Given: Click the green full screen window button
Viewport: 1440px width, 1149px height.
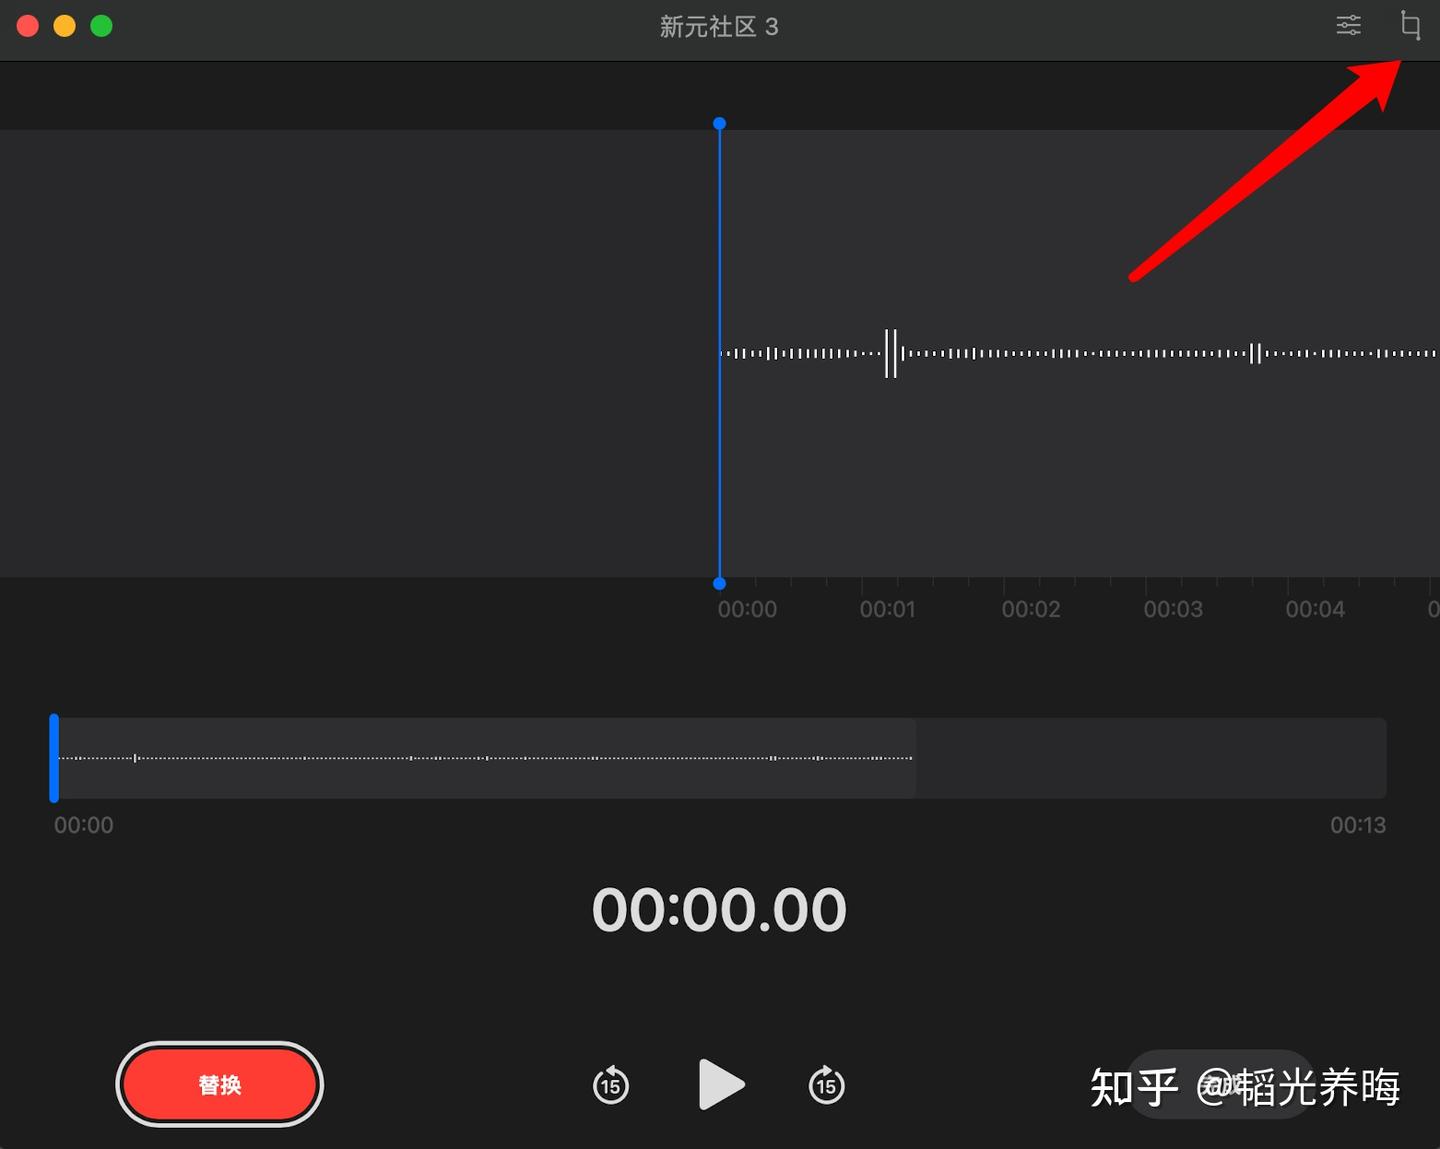Looking at the screenshot, I should coord(101,26).
